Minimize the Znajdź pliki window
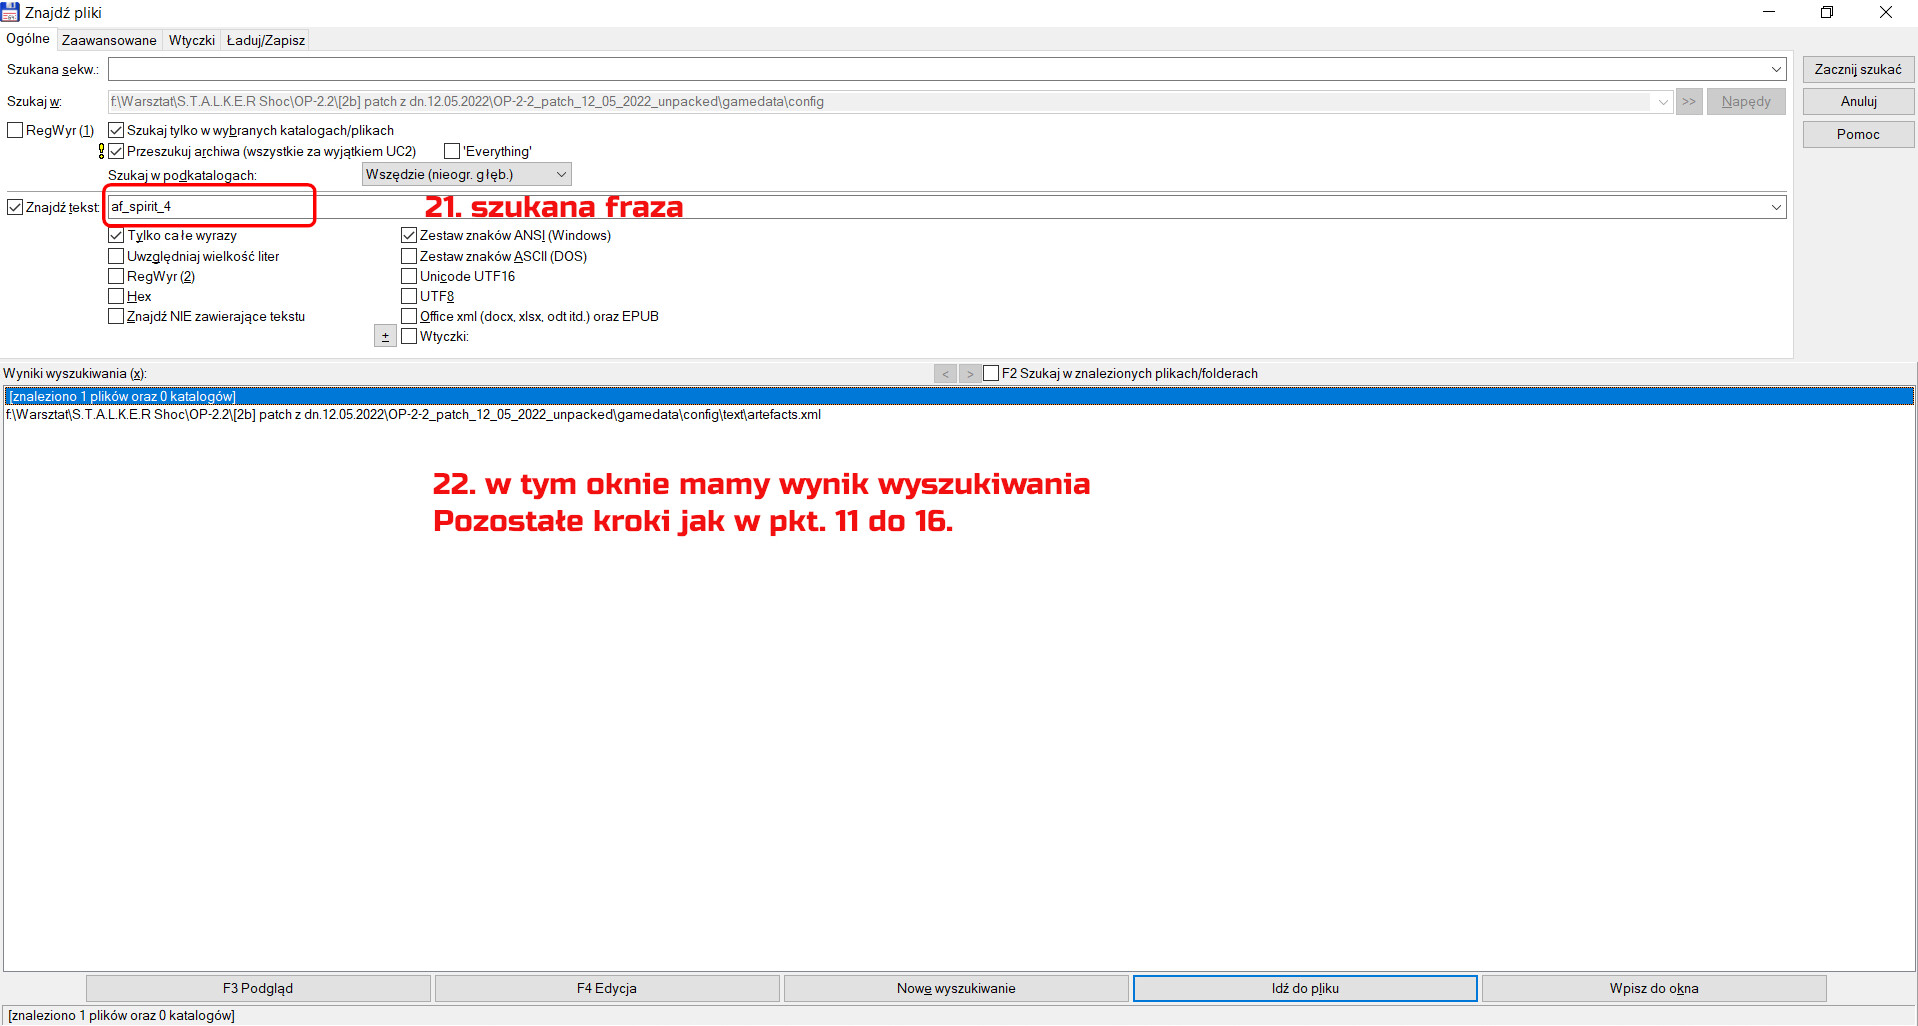This screenshot has height=1026, width=1918. coord(1769,12)
